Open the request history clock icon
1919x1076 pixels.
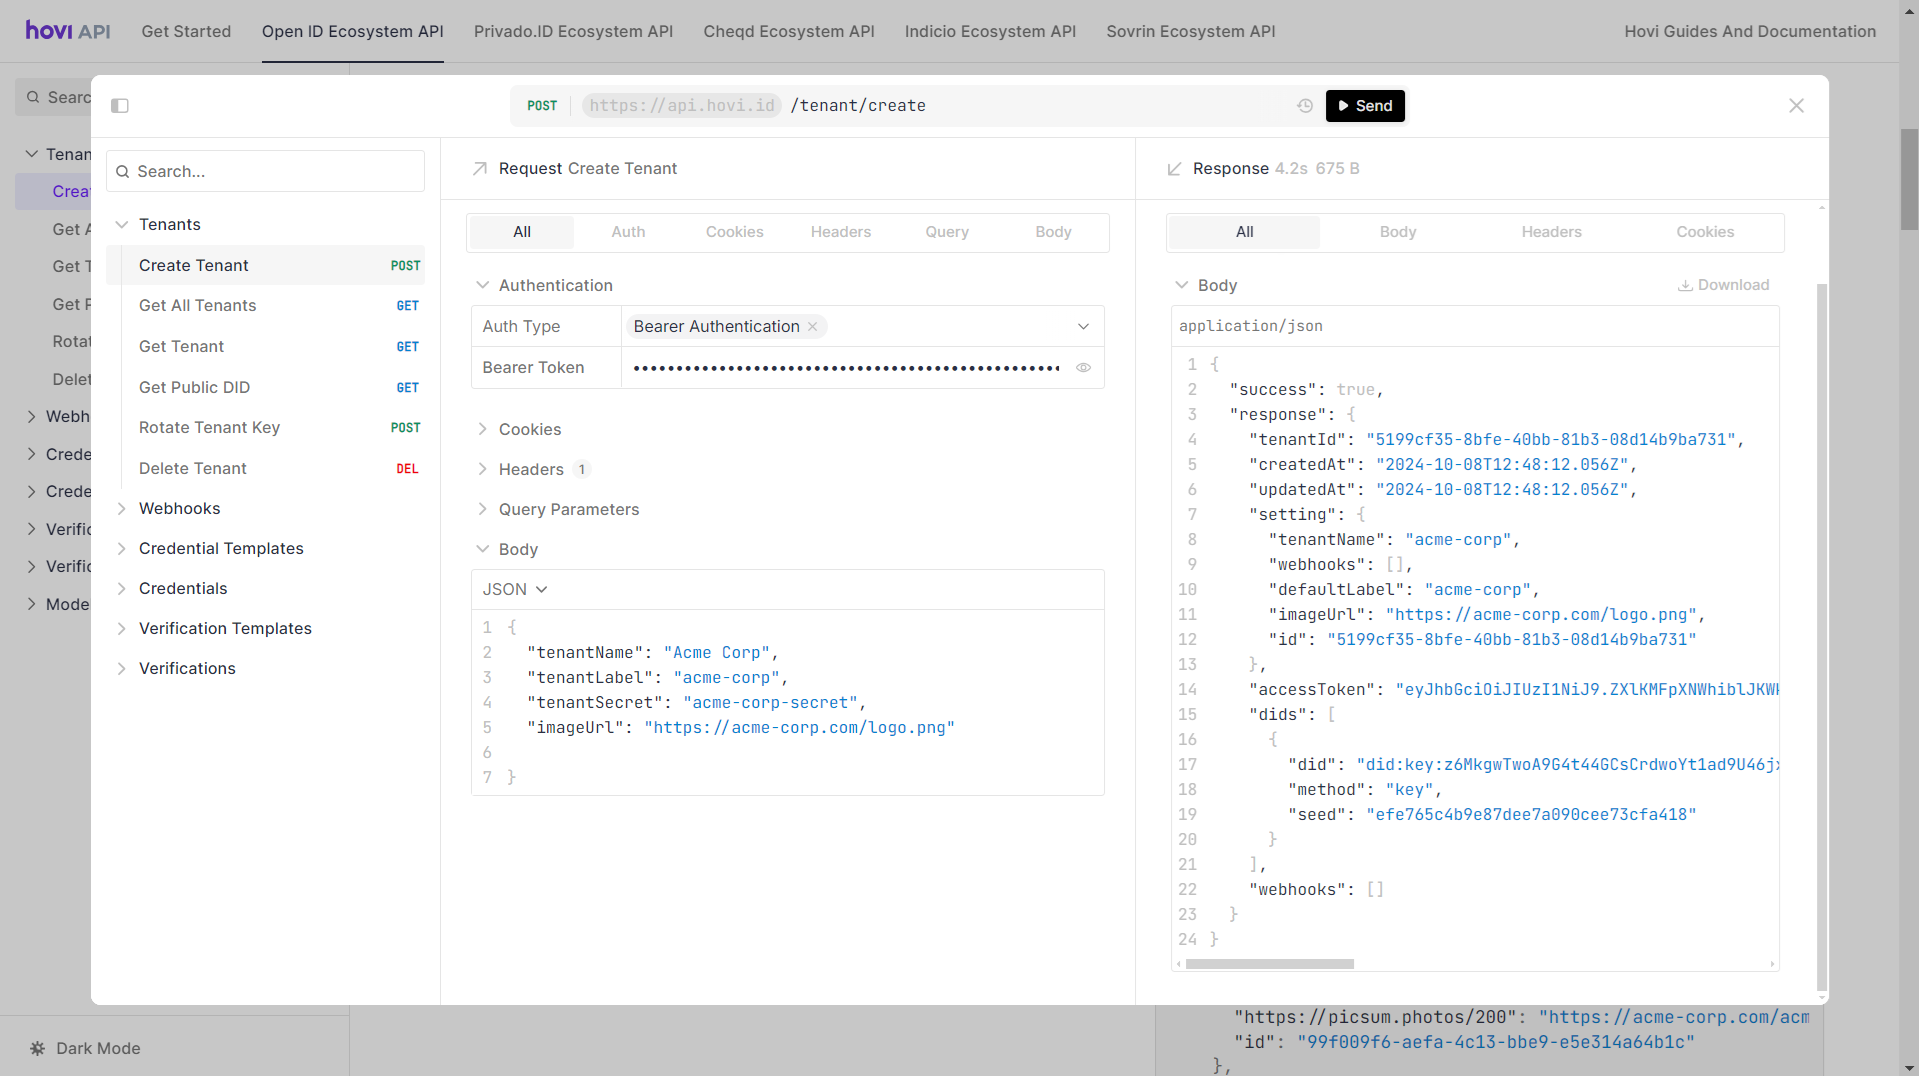tap(1305, 106)
